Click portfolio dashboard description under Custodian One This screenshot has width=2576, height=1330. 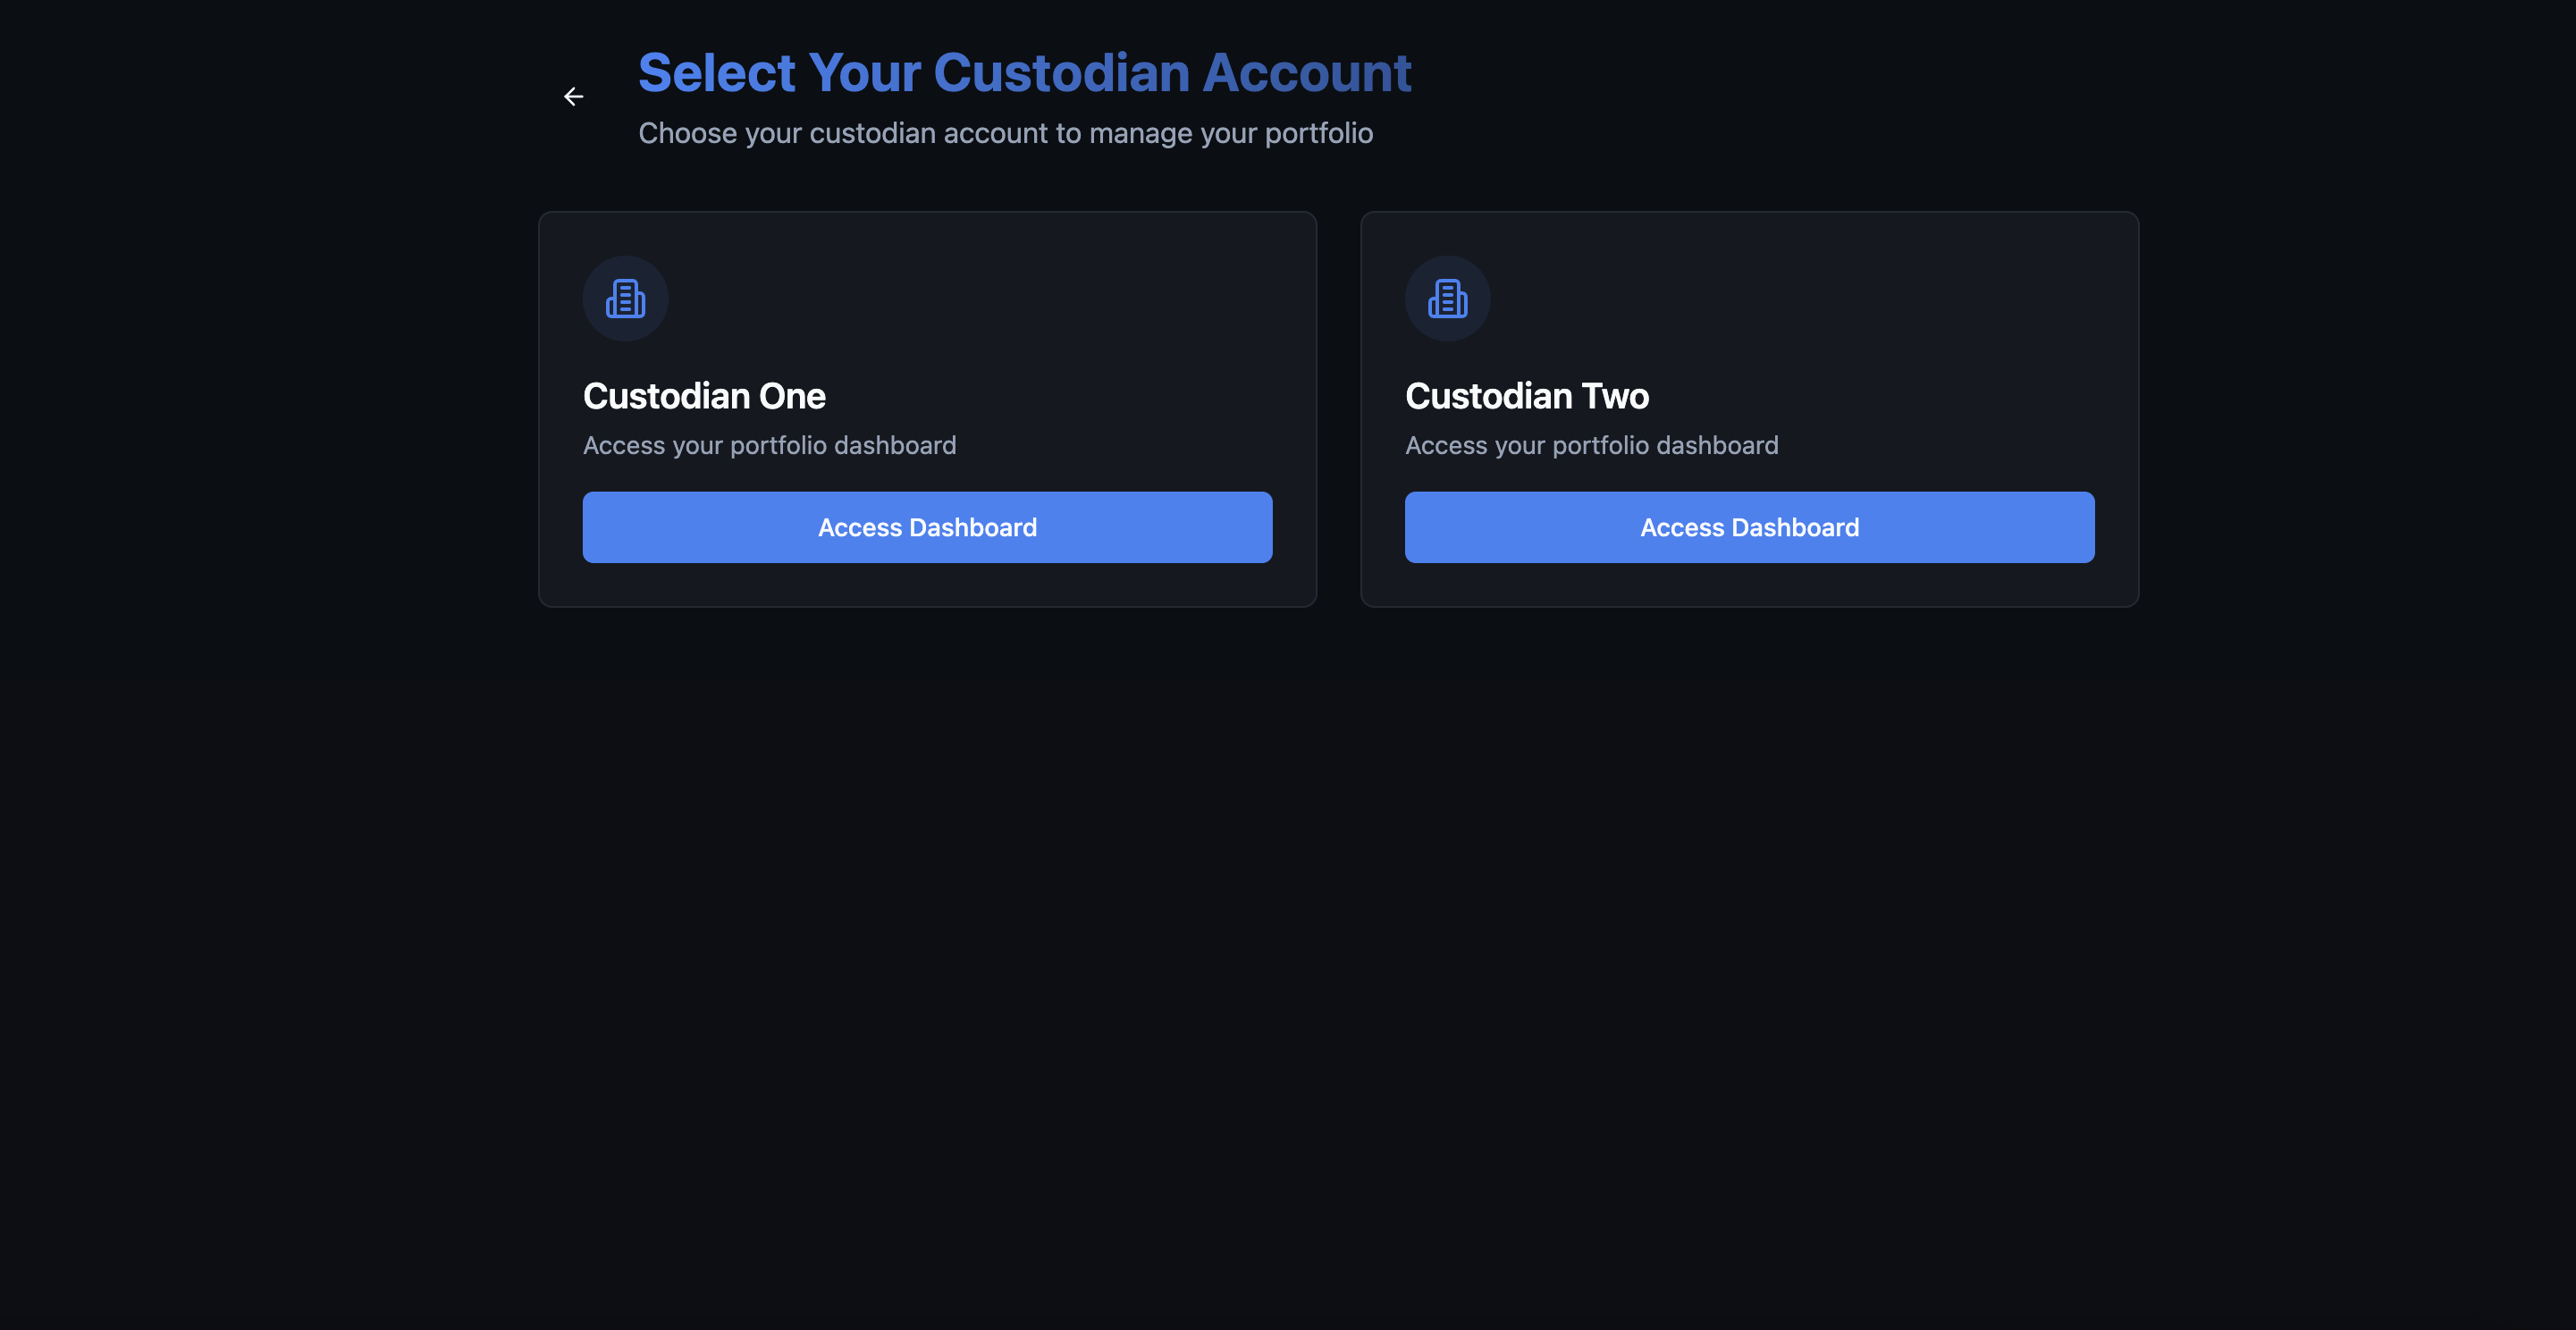coord(769,445)
